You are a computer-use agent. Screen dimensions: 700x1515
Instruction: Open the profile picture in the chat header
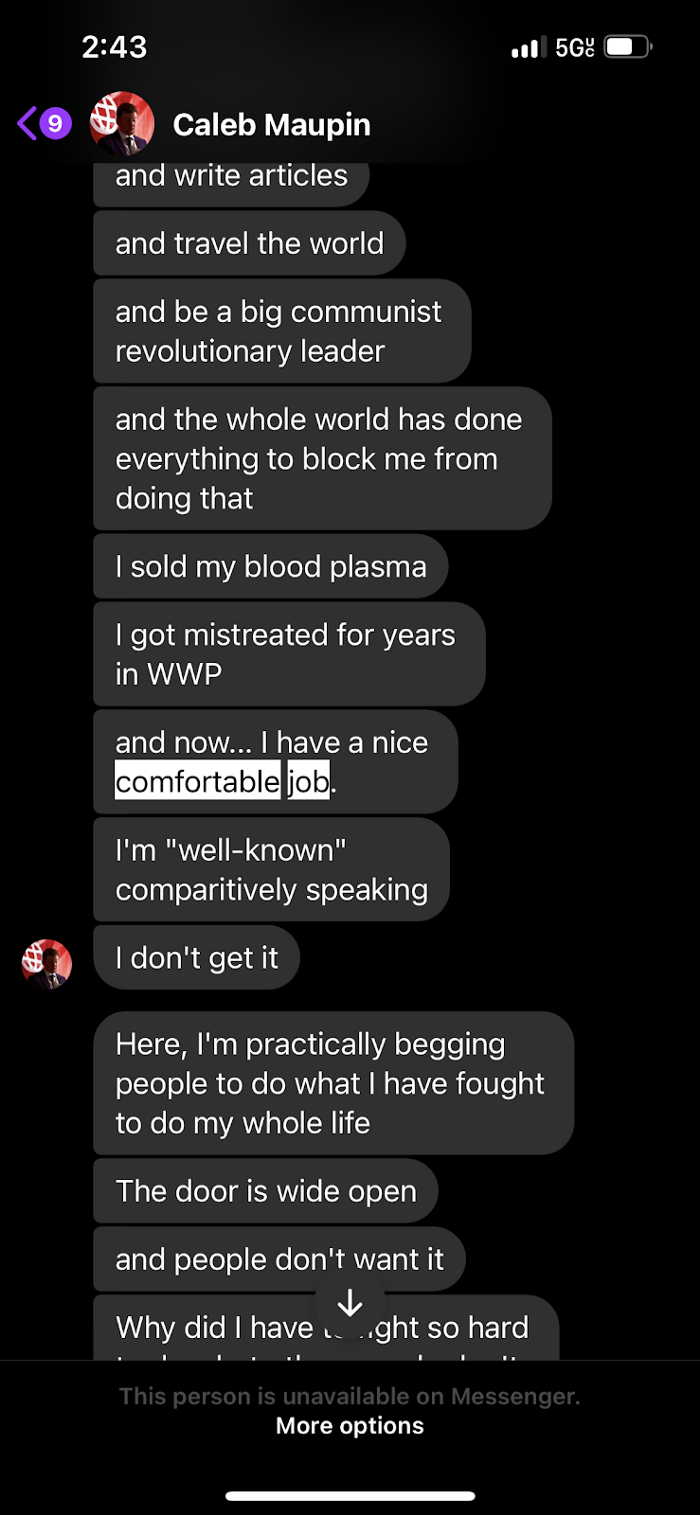coord(122,124)
